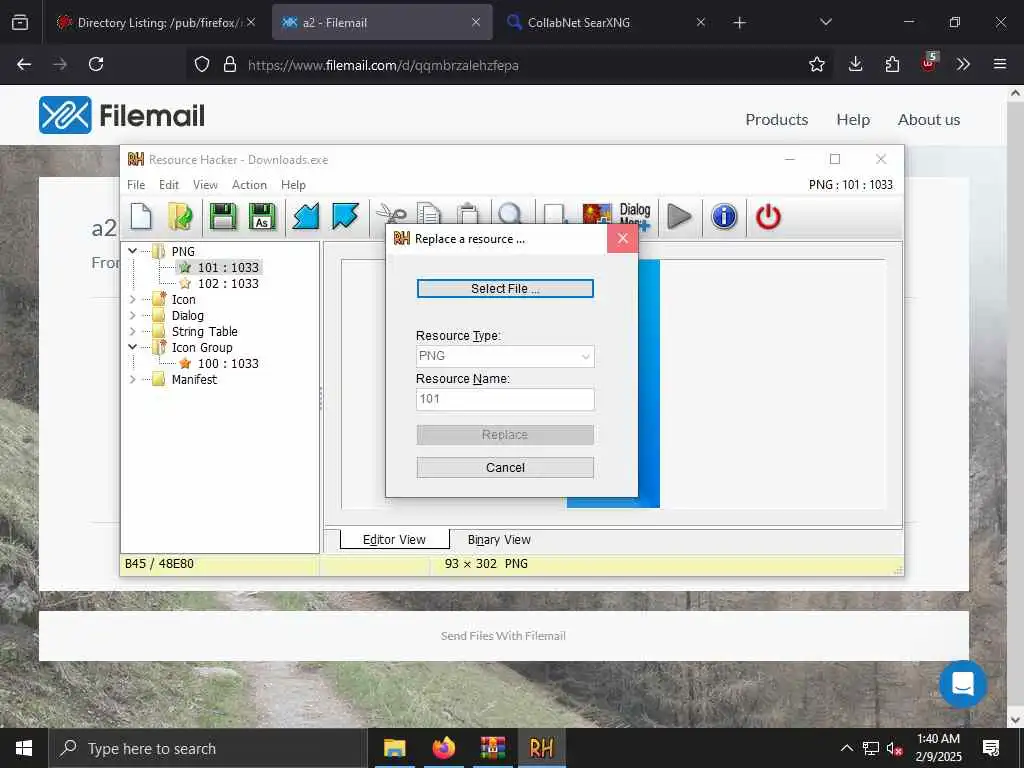Image resolution: width=1024 pixels, height=768 pixels.
Task: Open WinRAR from the taskbar
Action: 493,748
